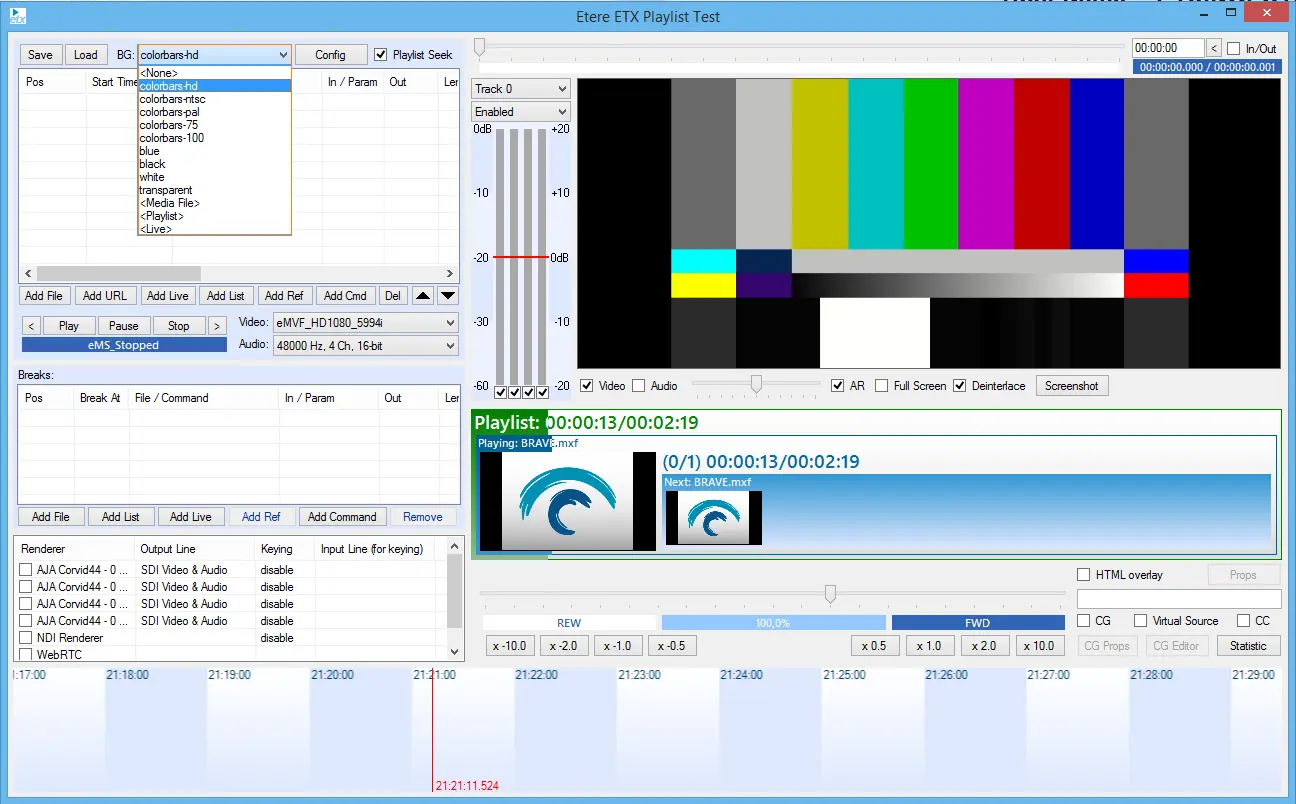Click the Add URL button
The width and height of the screenshot is (1296, 804).
click(x=105, y=296)
